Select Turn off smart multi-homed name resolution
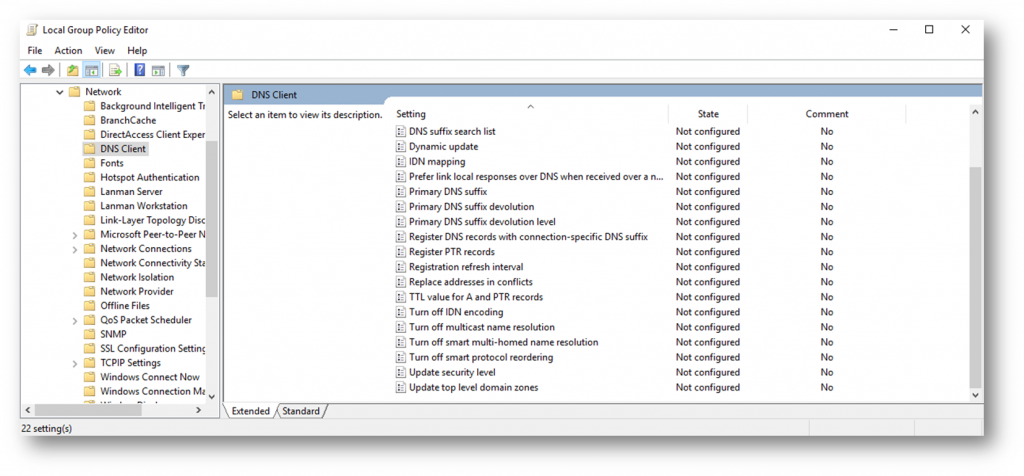This screenshot has width=1024, height=476. point(504,342)
